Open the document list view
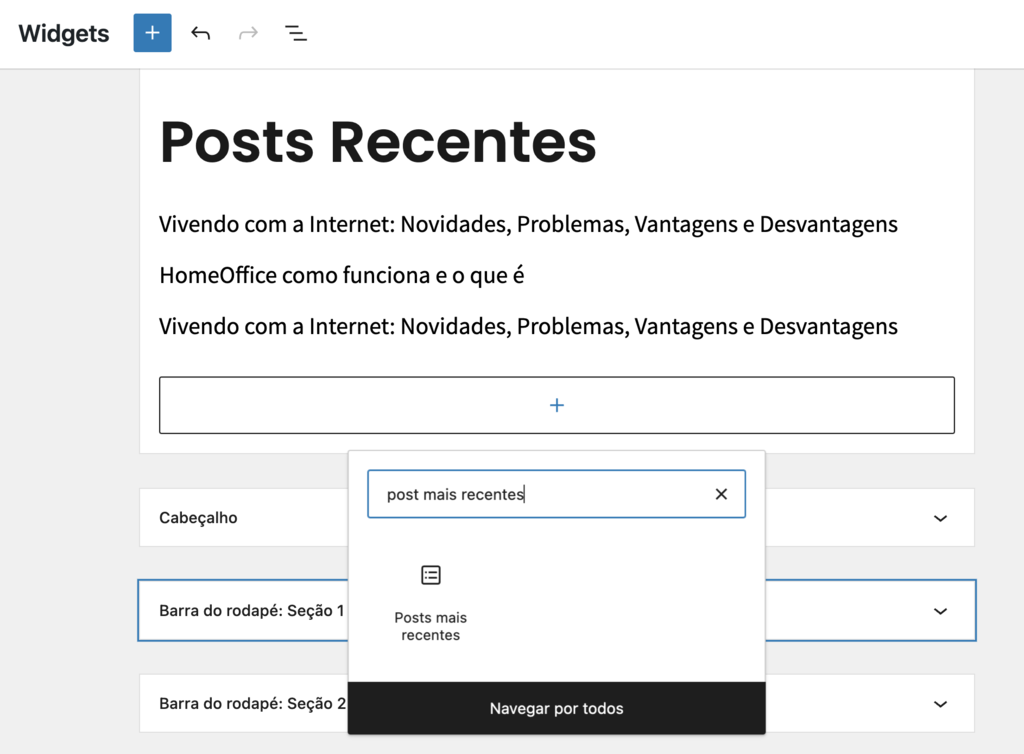The width and height of the screenshot is (1024, 754). [x=296, y=33]
